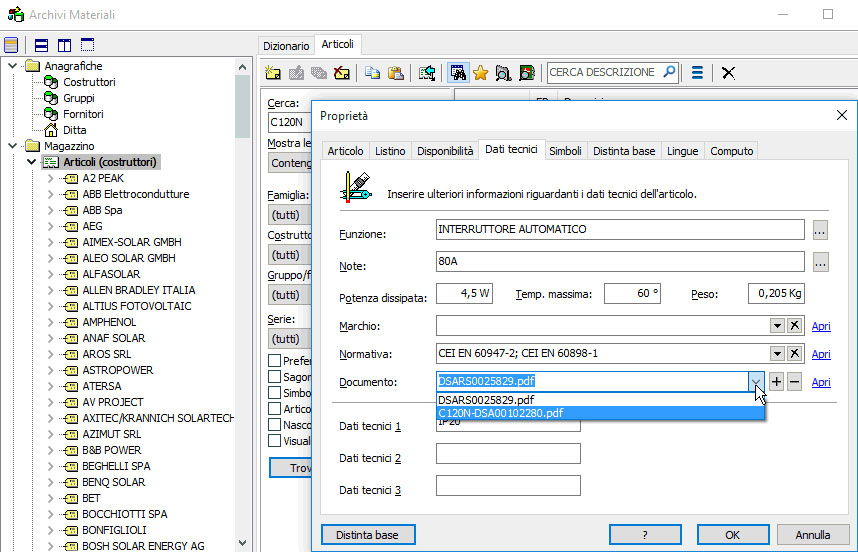The width and height of the screenshot is (858, 552).
Task: Expand the A2 PEAK tree node
Action: [x=50, y=178]
